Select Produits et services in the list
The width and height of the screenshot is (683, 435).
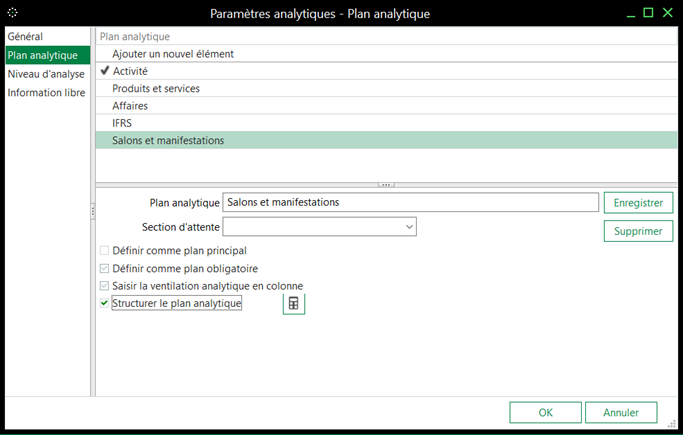pos(156,89)
